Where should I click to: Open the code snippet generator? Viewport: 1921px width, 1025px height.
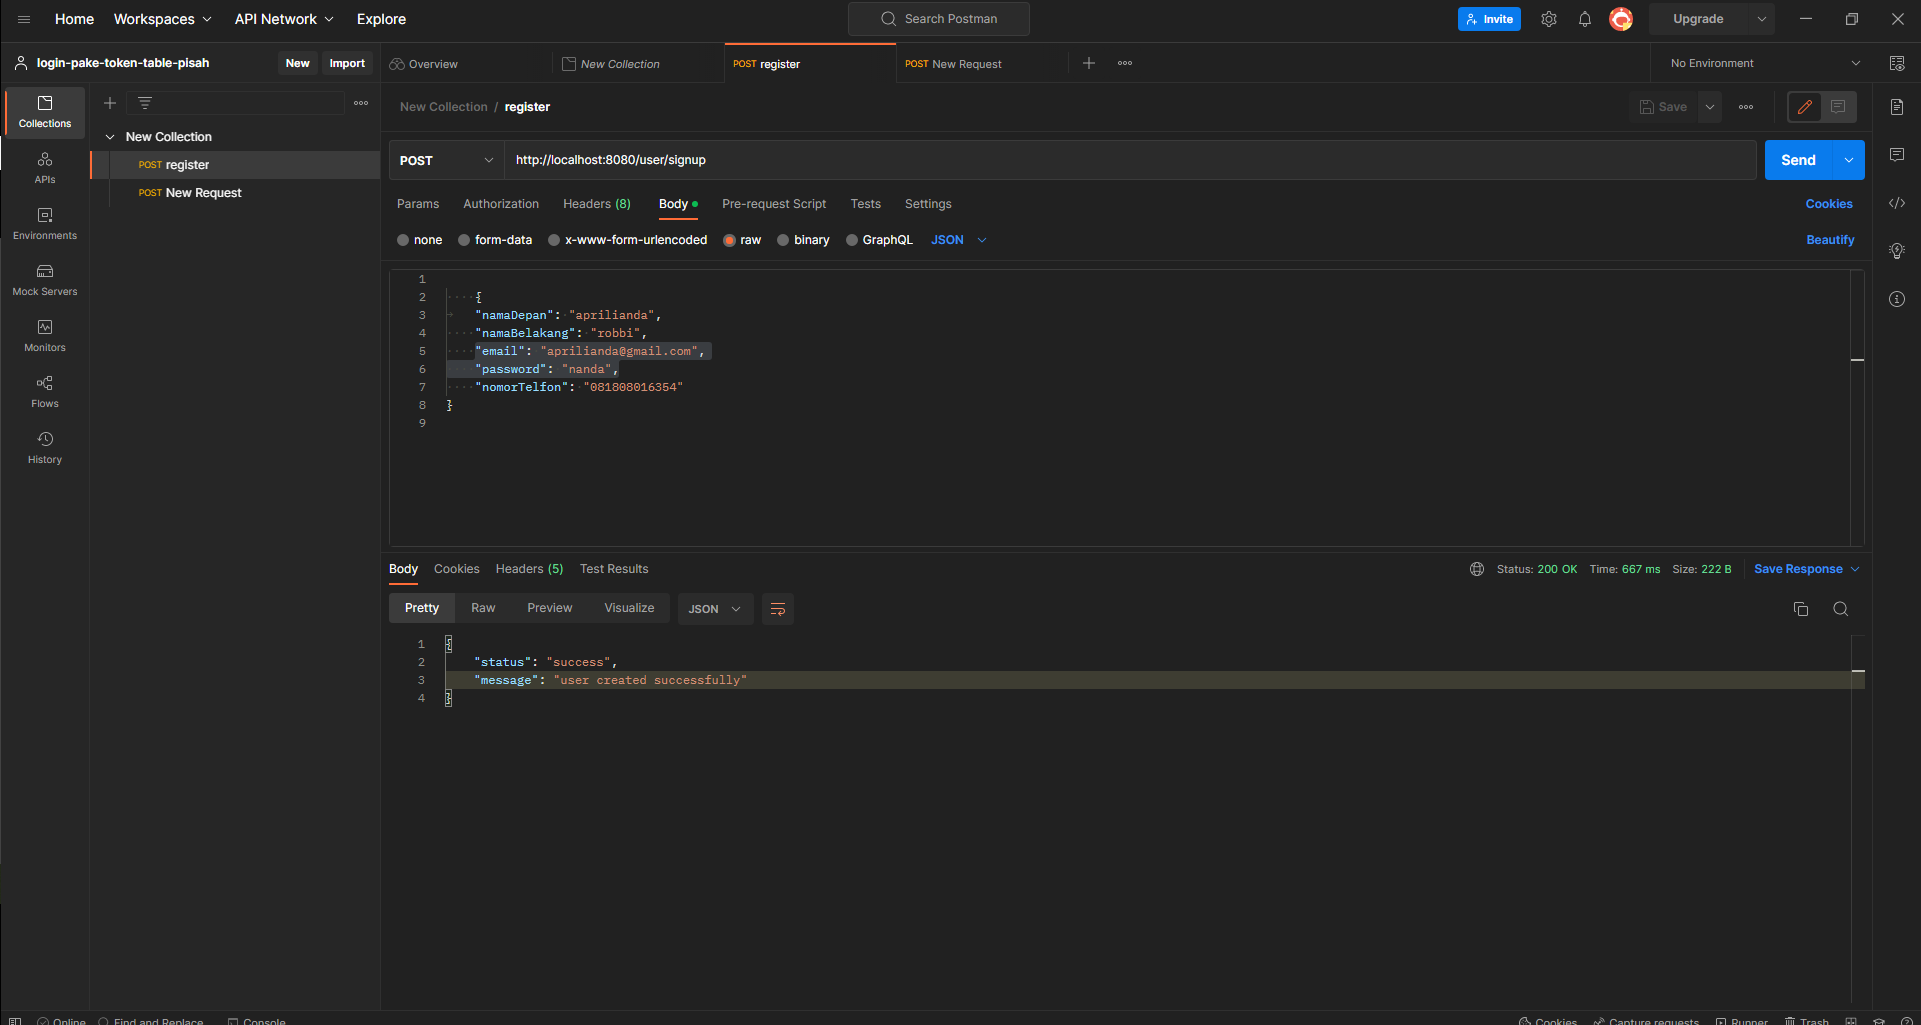point(1897,203)
